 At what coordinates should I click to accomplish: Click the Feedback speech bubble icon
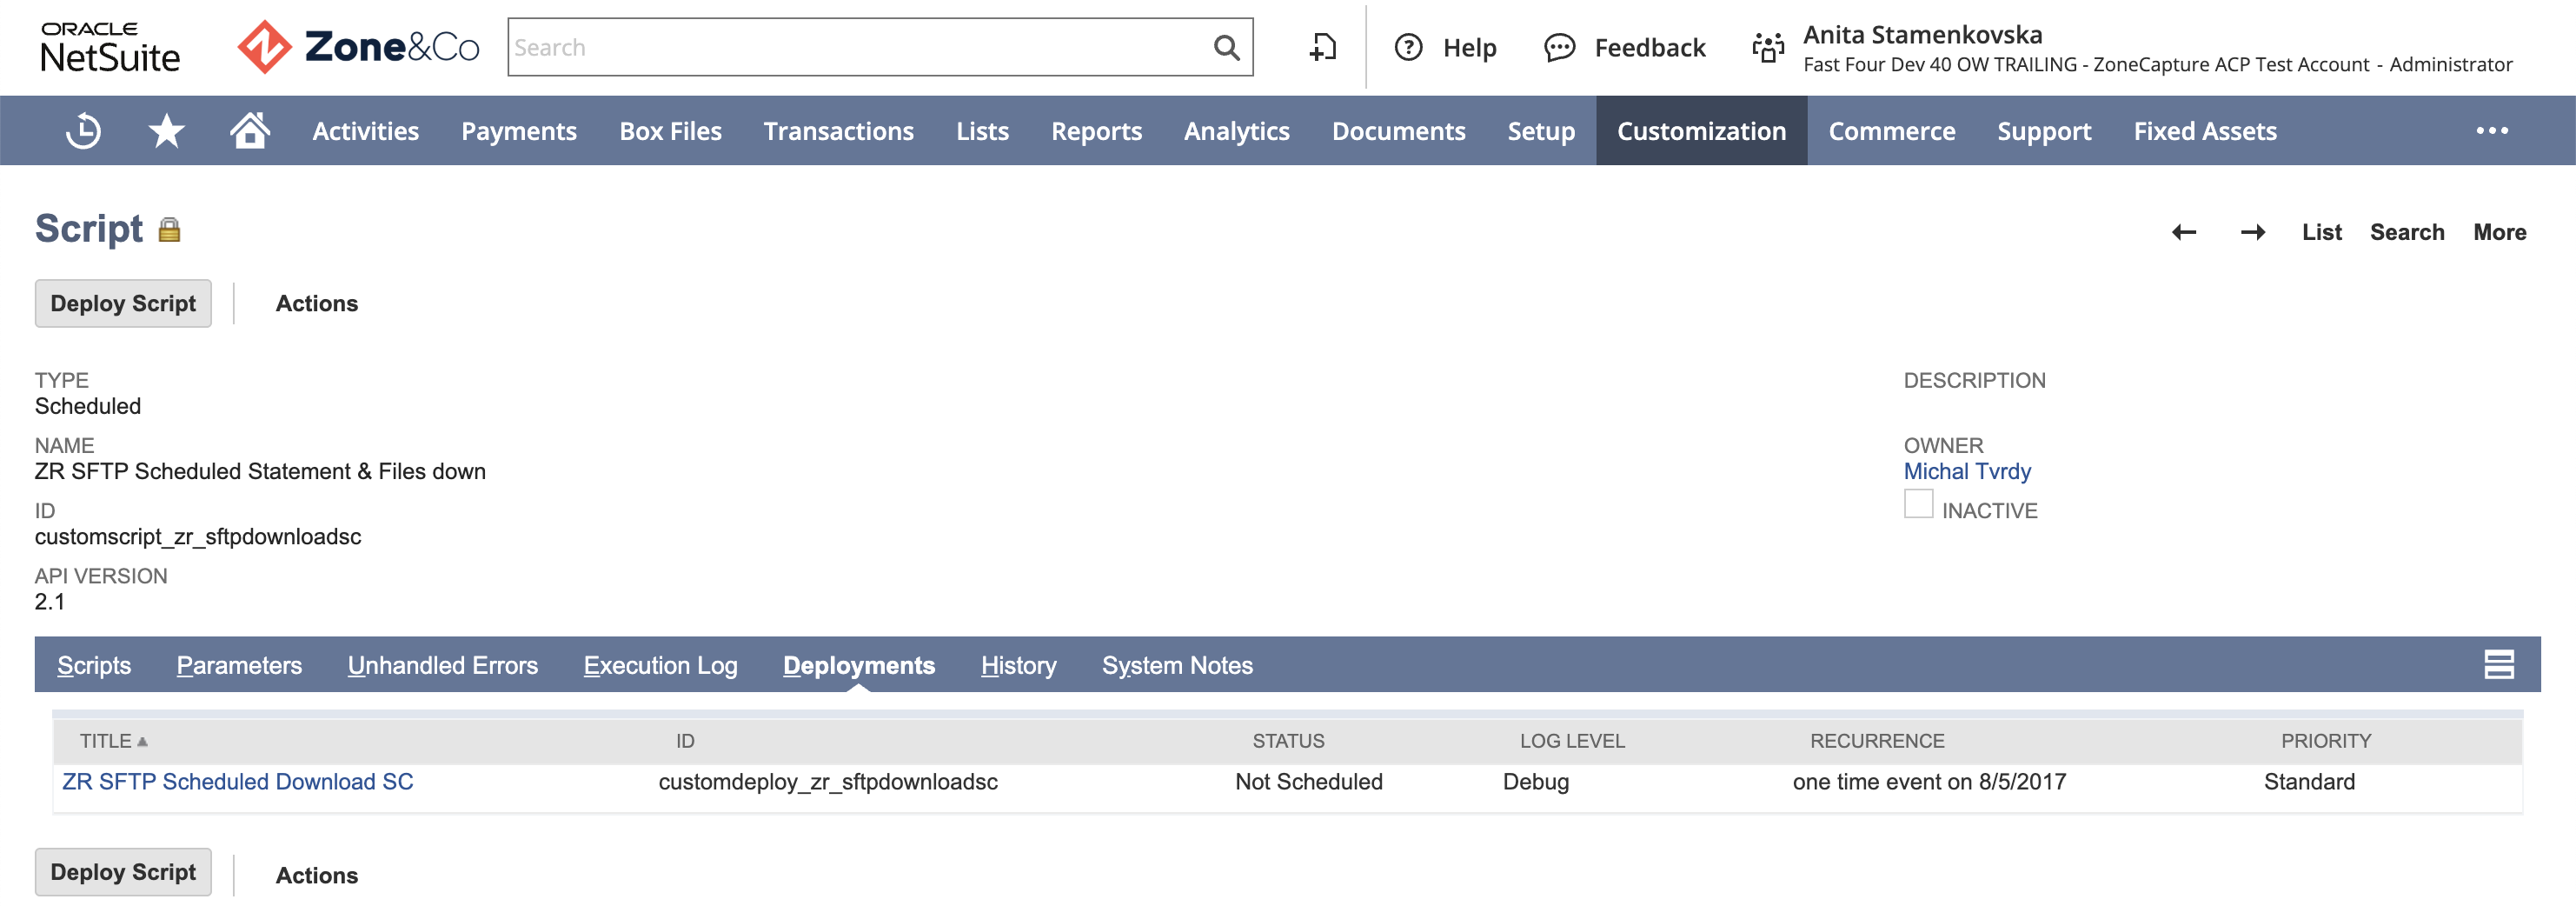point(1559,47)
